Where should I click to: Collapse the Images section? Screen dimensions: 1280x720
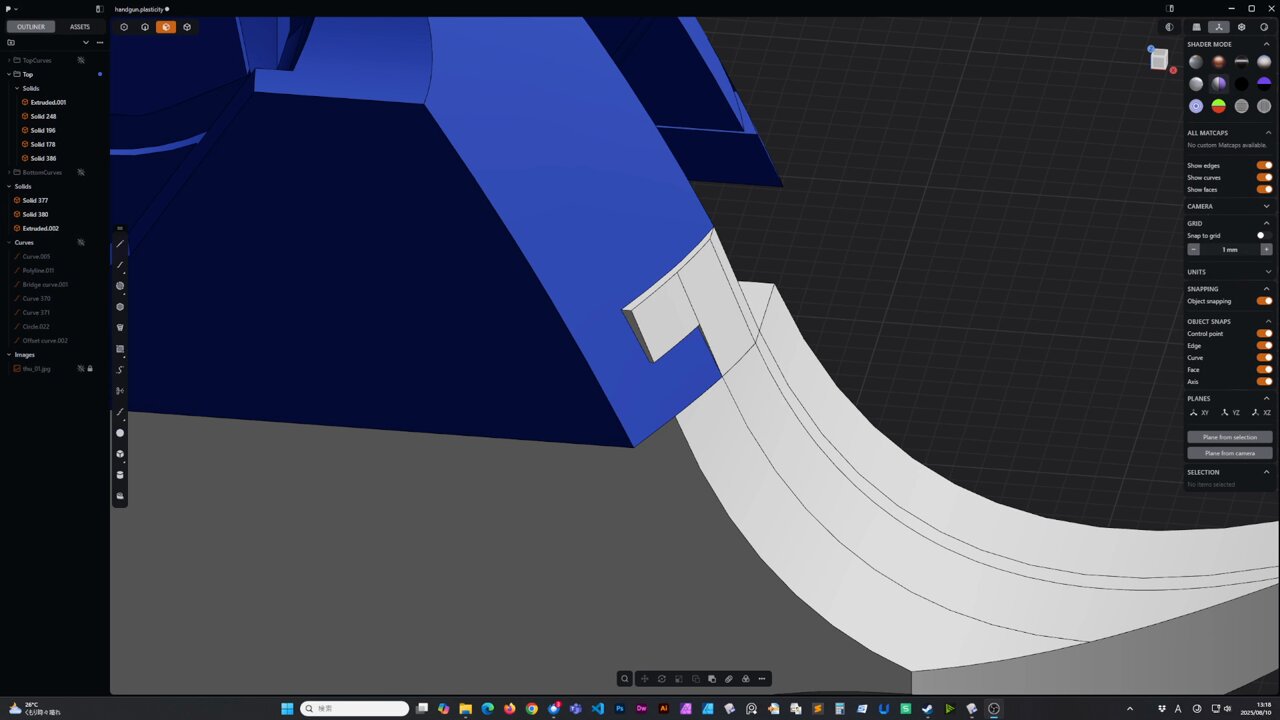9,354
